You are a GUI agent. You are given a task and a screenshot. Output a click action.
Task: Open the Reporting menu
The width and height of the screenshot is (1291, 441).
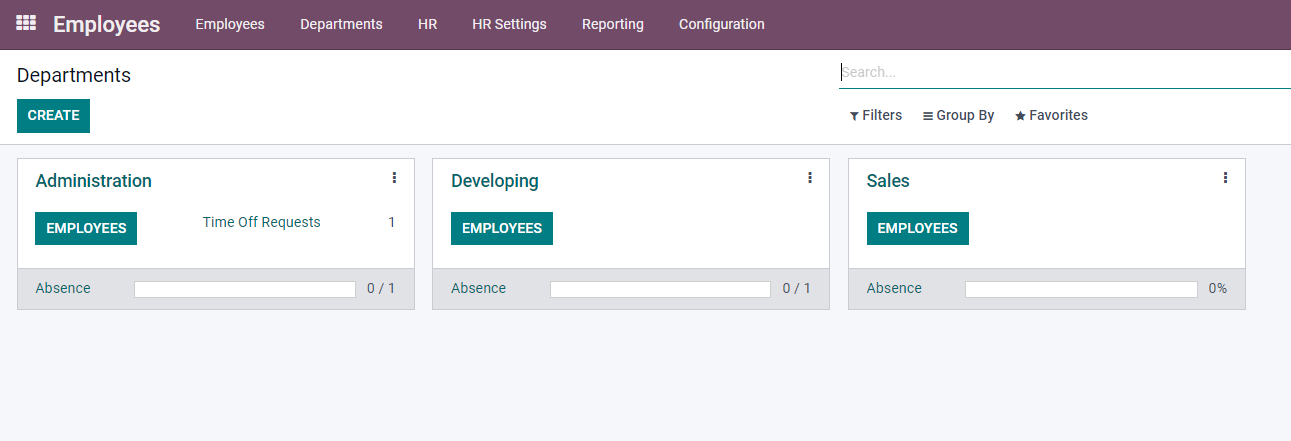coord(612,24)
